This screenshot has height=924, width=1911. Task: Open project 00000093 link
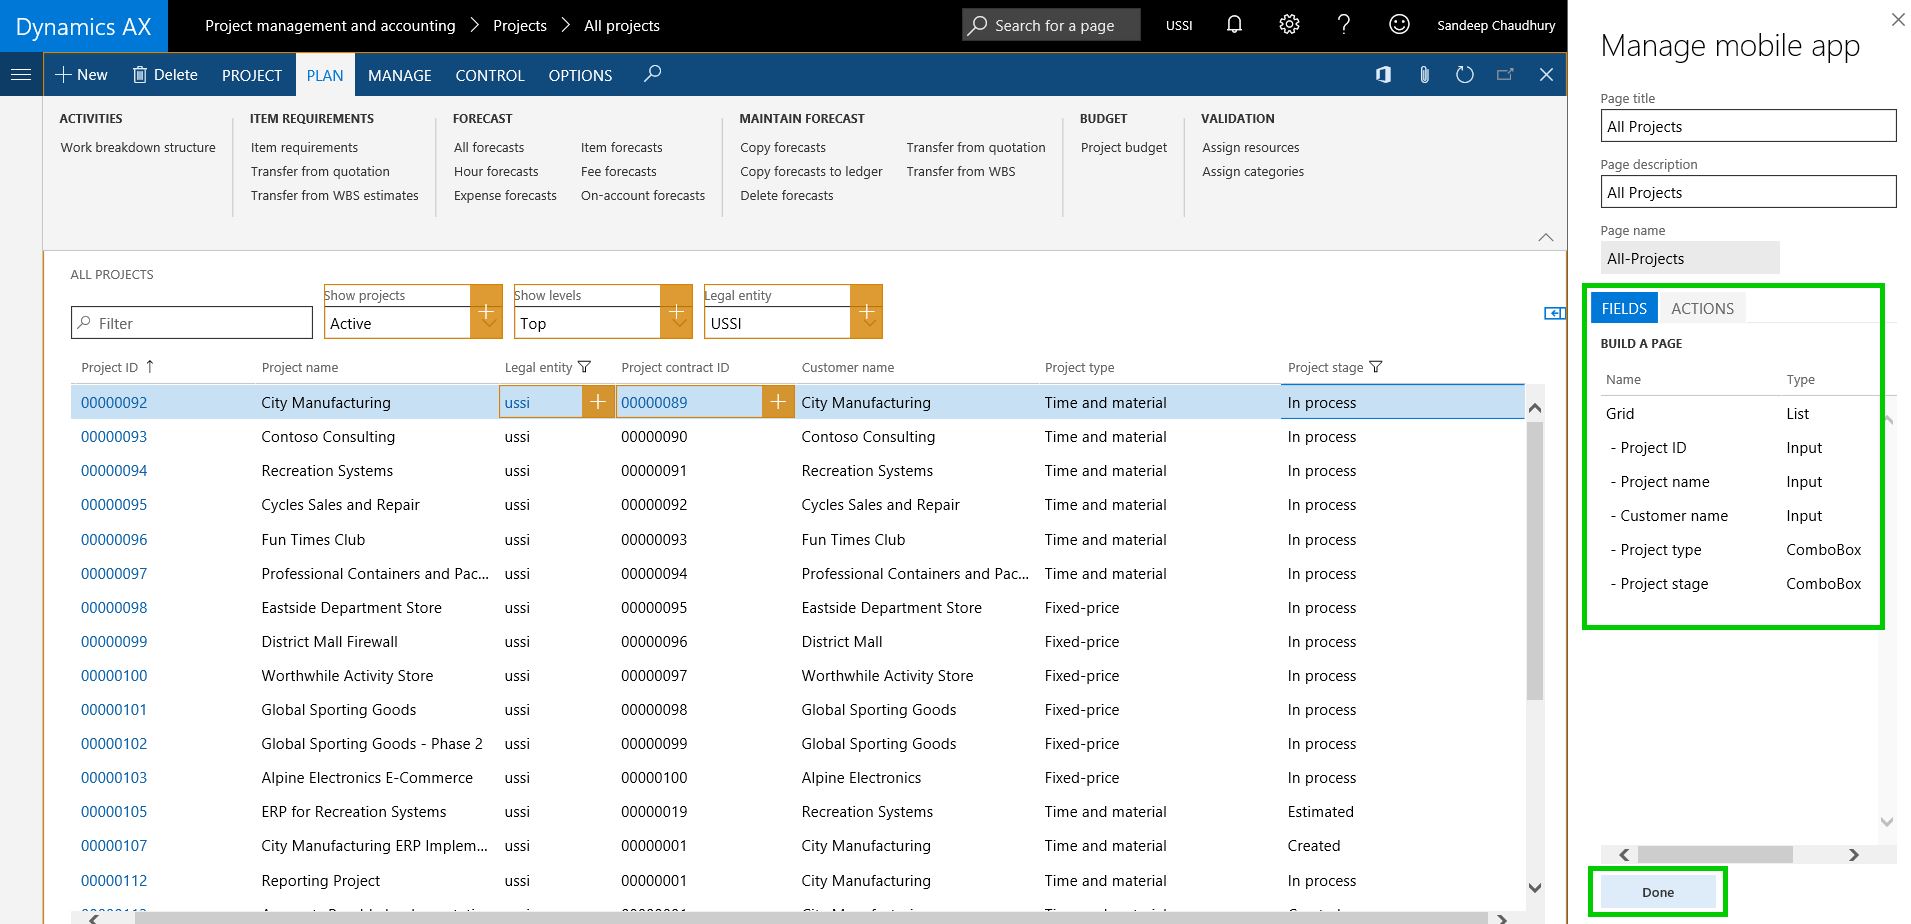coord(114,437)
